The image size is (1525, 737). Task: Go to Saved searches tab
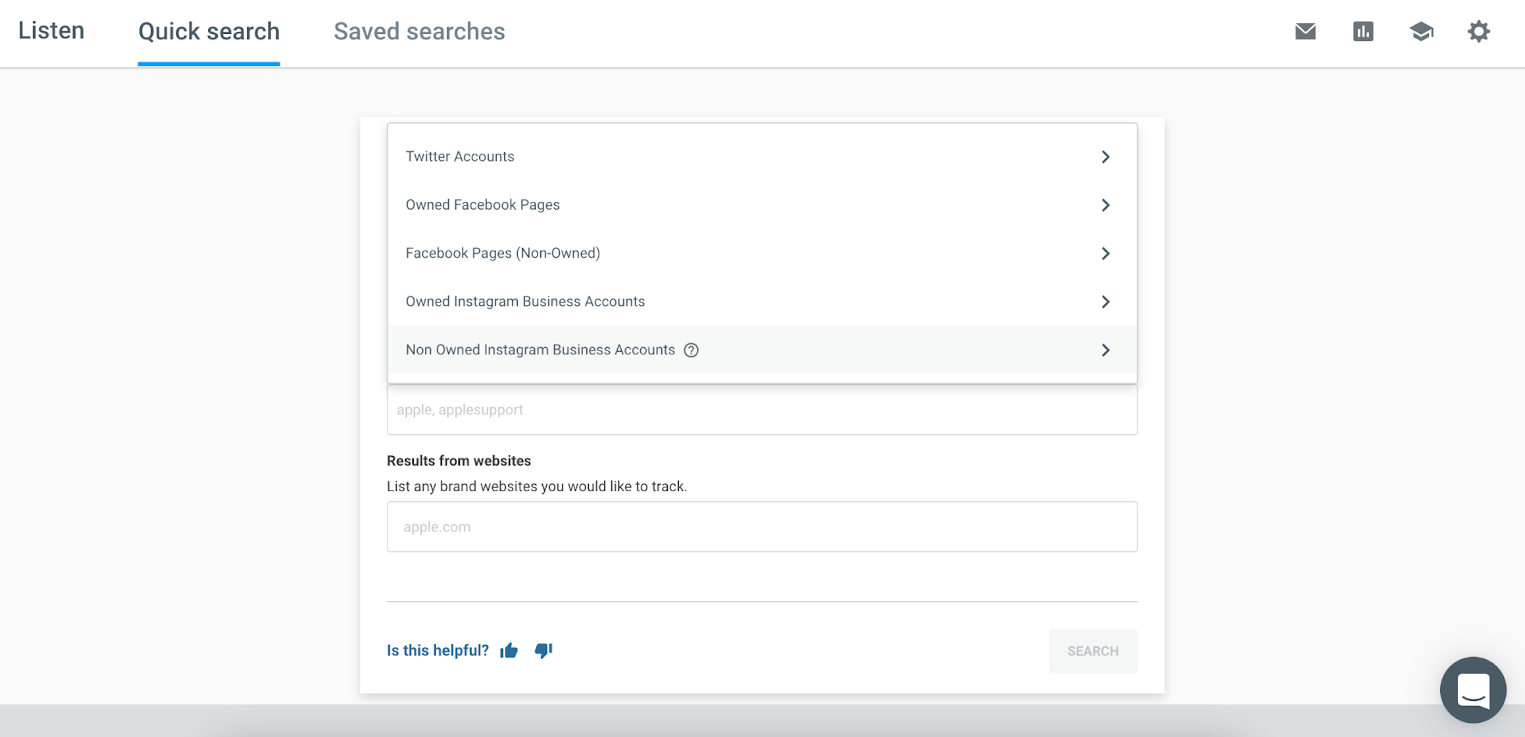pyautogui.click(x=419, y=32)
